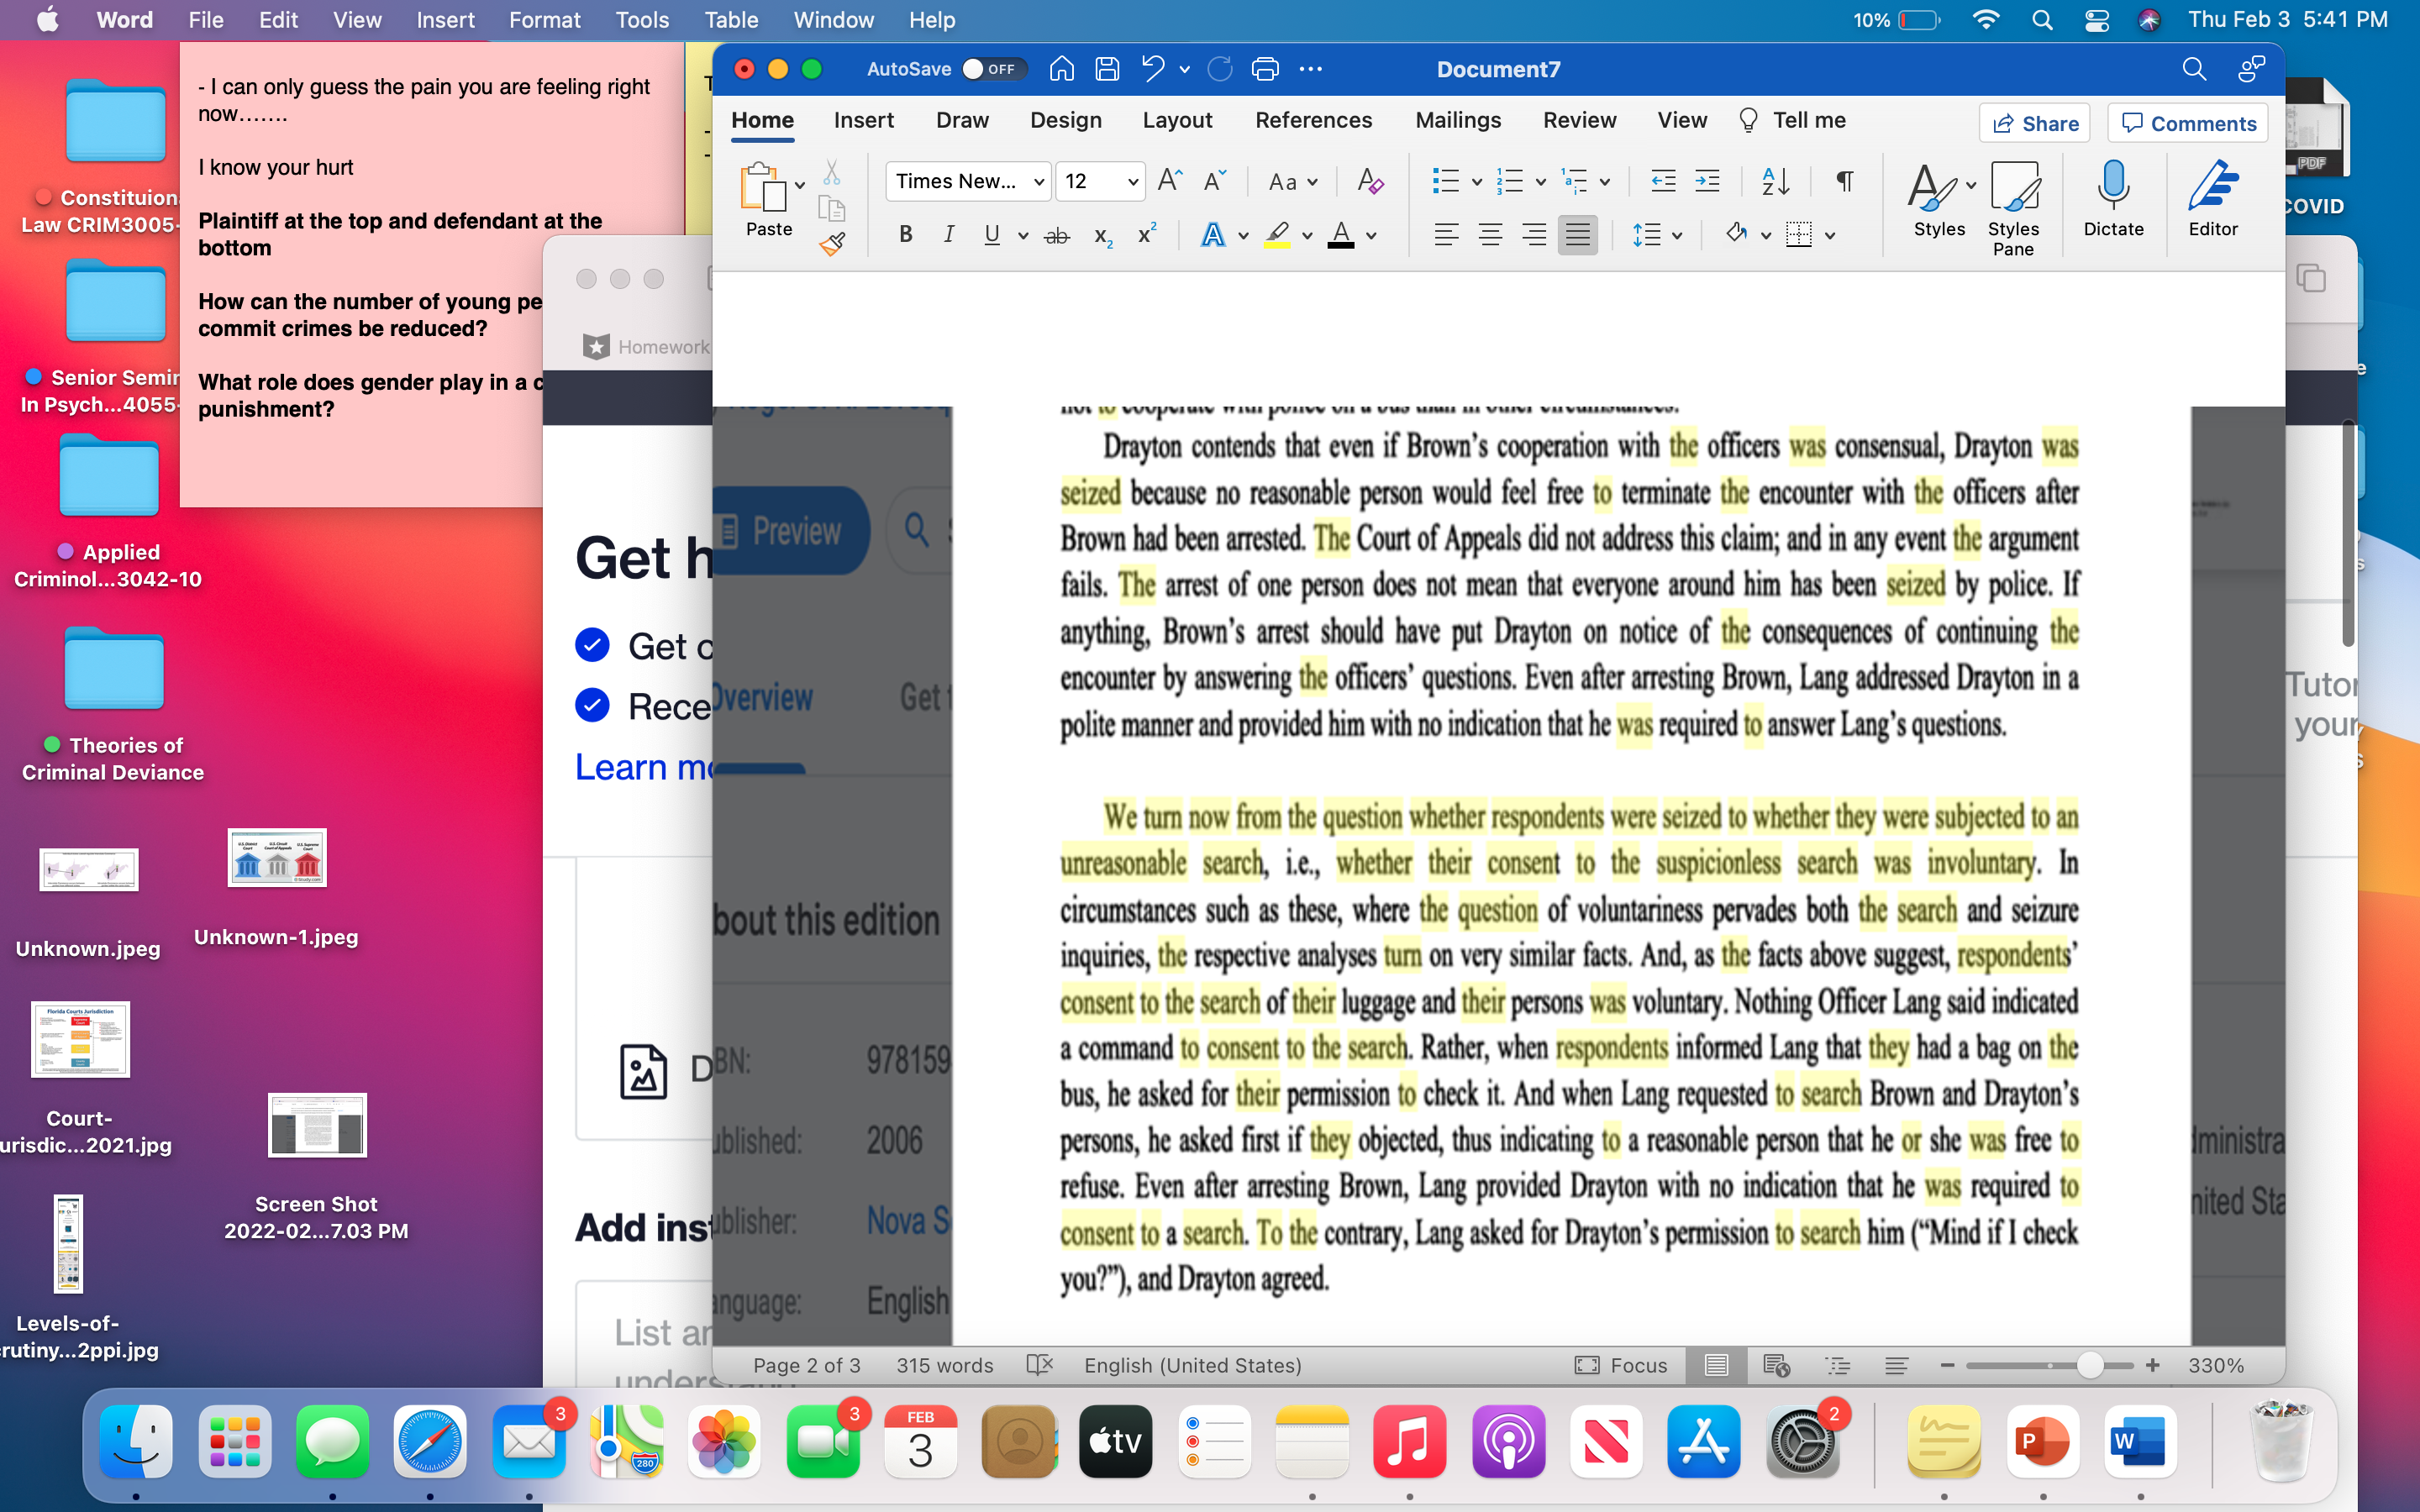Open the Times New Roman font dropdown
The width and height of the screenshot is (2420, 1512).
(1039, 182)
